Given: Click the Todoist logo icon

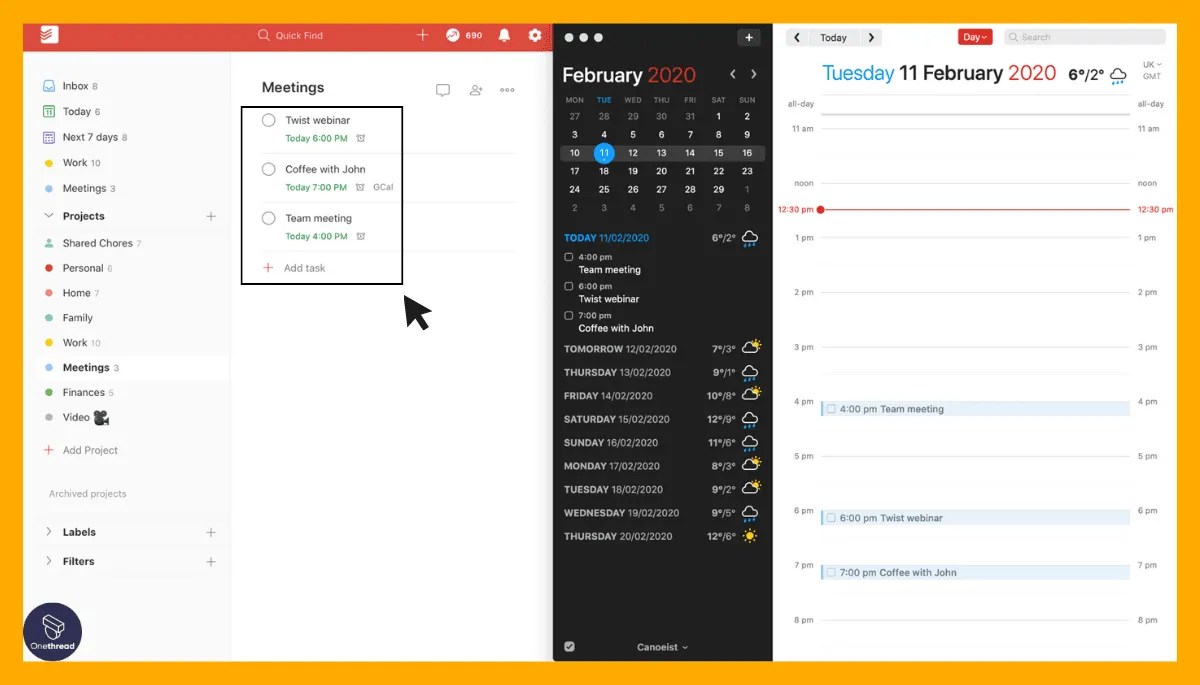Looking at the screenshot, I should coord(48,35).
